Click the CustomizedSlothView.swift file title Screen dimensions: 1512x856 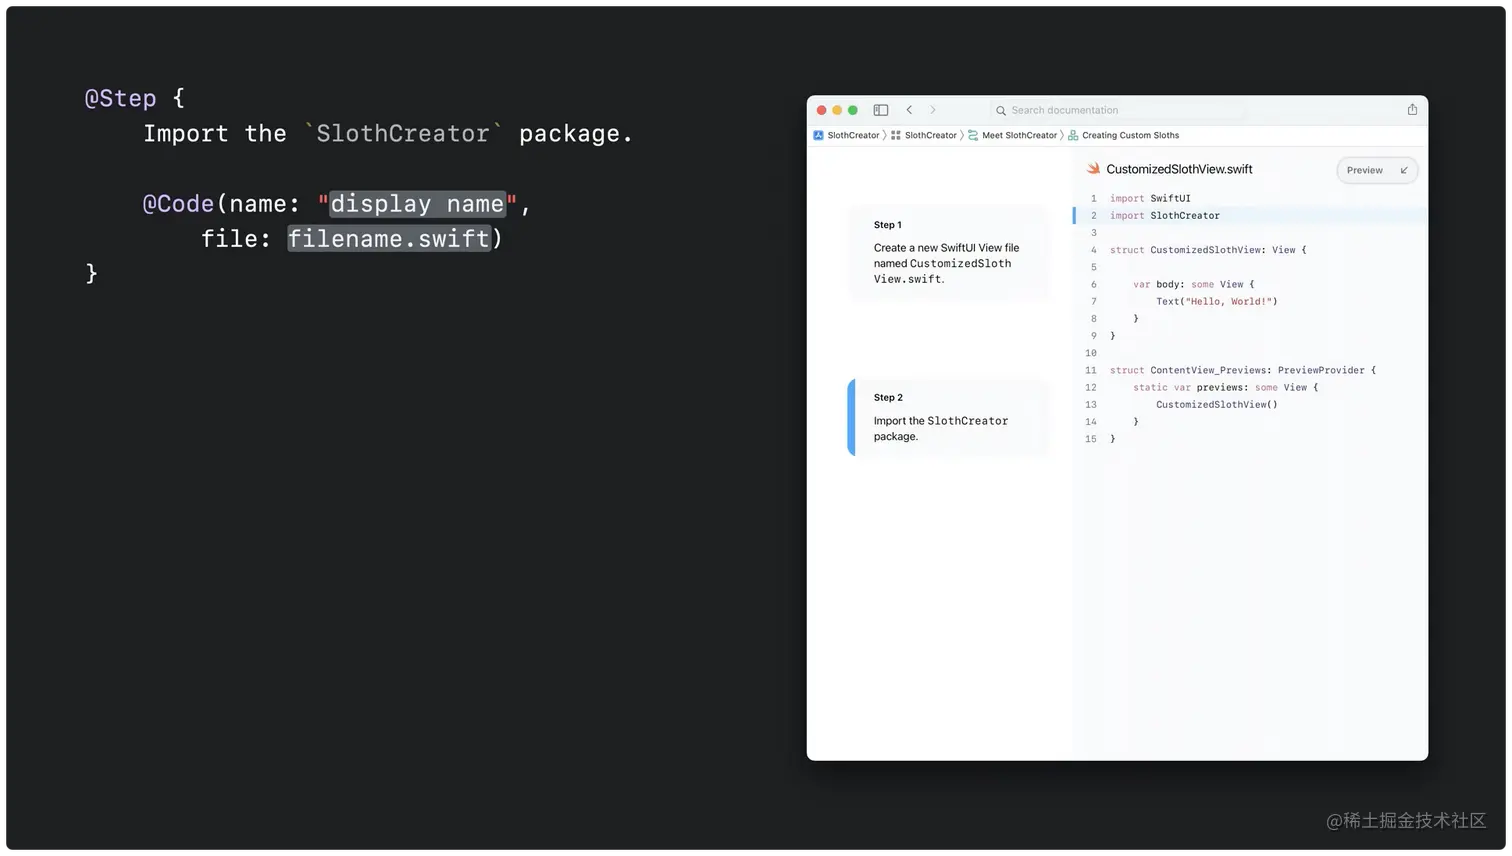(x=1179, y=169)
